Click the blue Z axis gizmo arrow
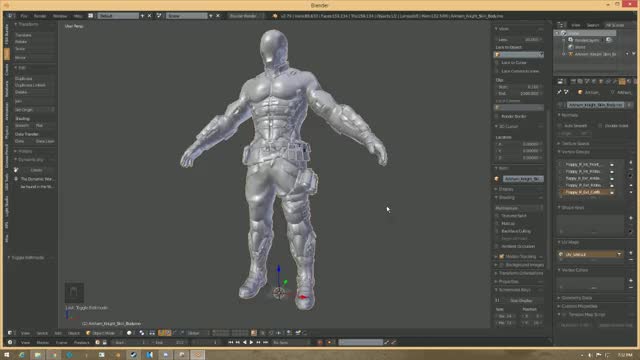640x360 pixels. coord(278,269)
